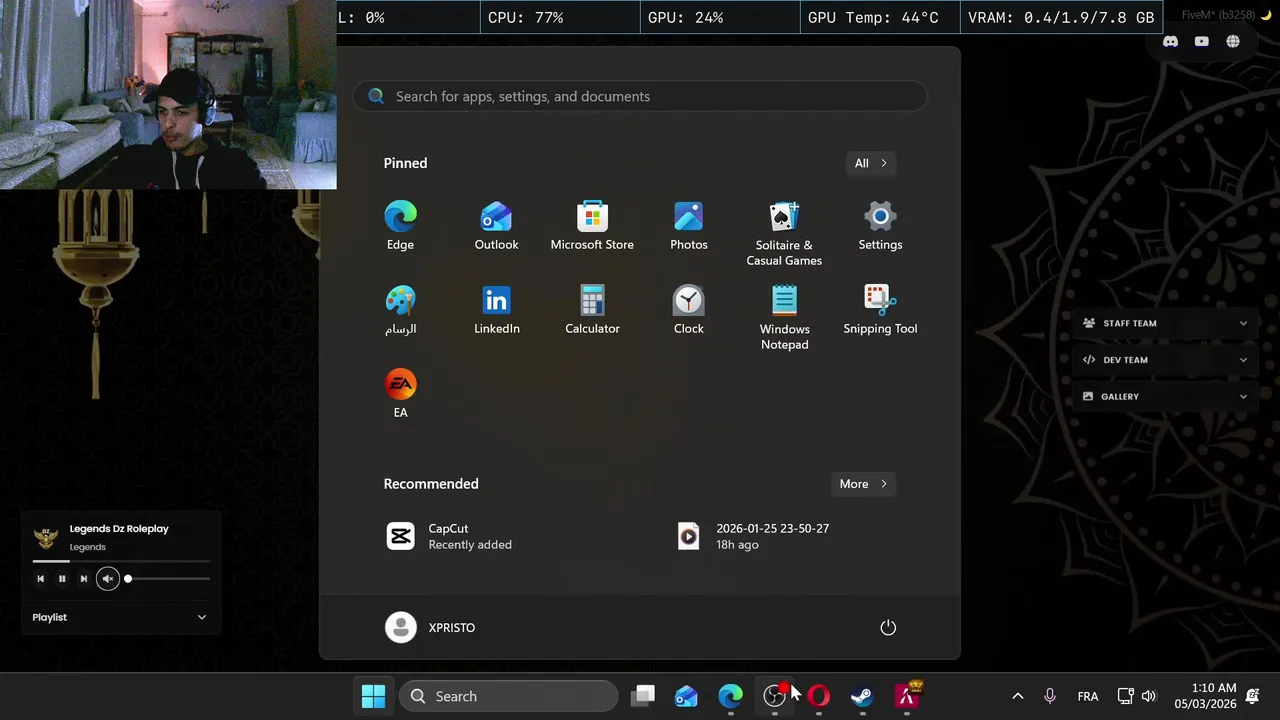Skip to previous track in music player
This screenshot has height=720, width=1280.
(x=40, y=578)
